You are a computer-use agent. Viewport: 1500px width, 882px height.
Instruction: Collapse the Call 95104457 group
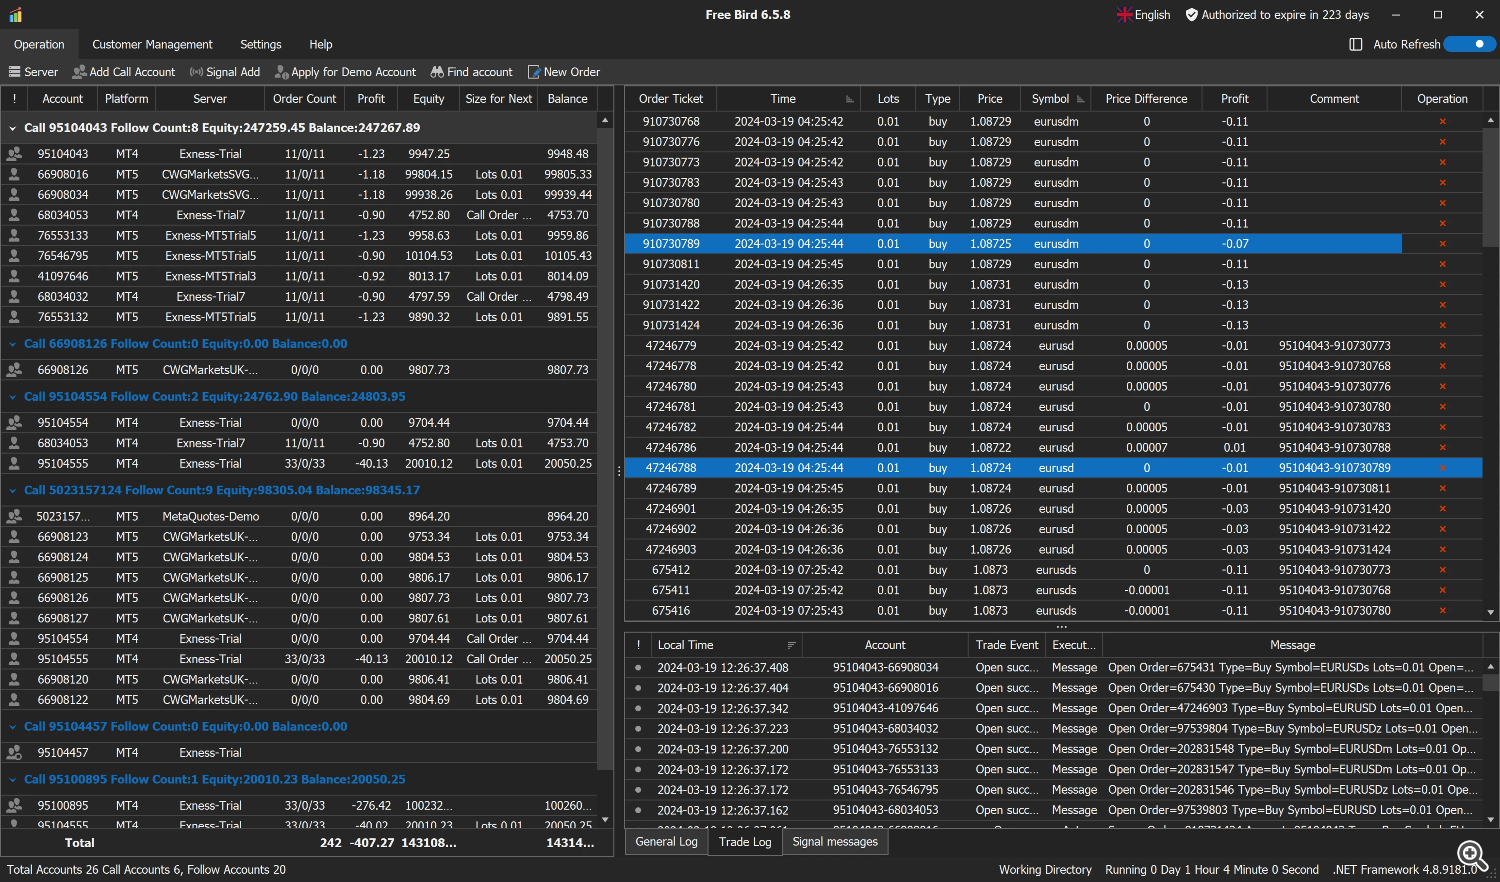[x=13, y=727]
